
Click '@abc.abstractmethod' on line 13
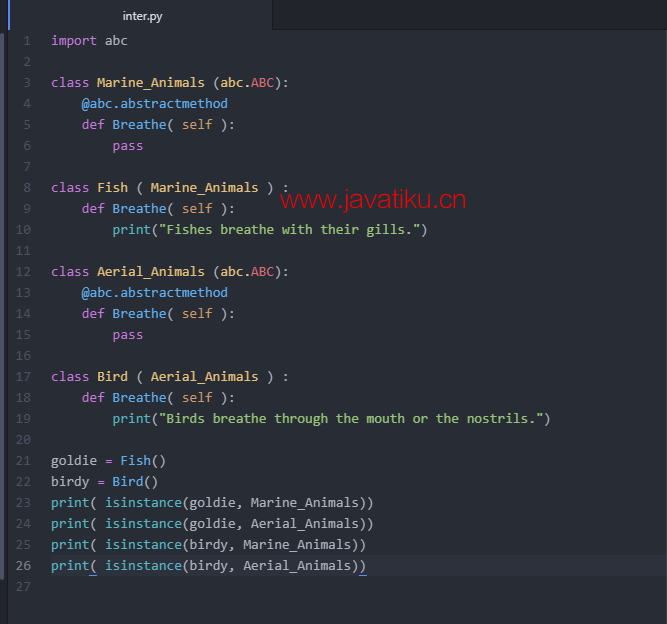click(154, 293)
